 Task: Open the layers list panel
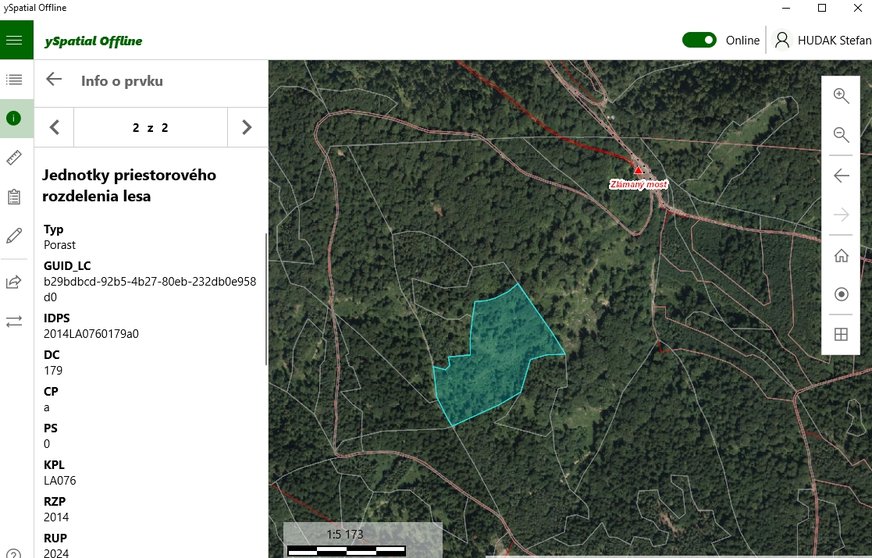pos(14,79)
